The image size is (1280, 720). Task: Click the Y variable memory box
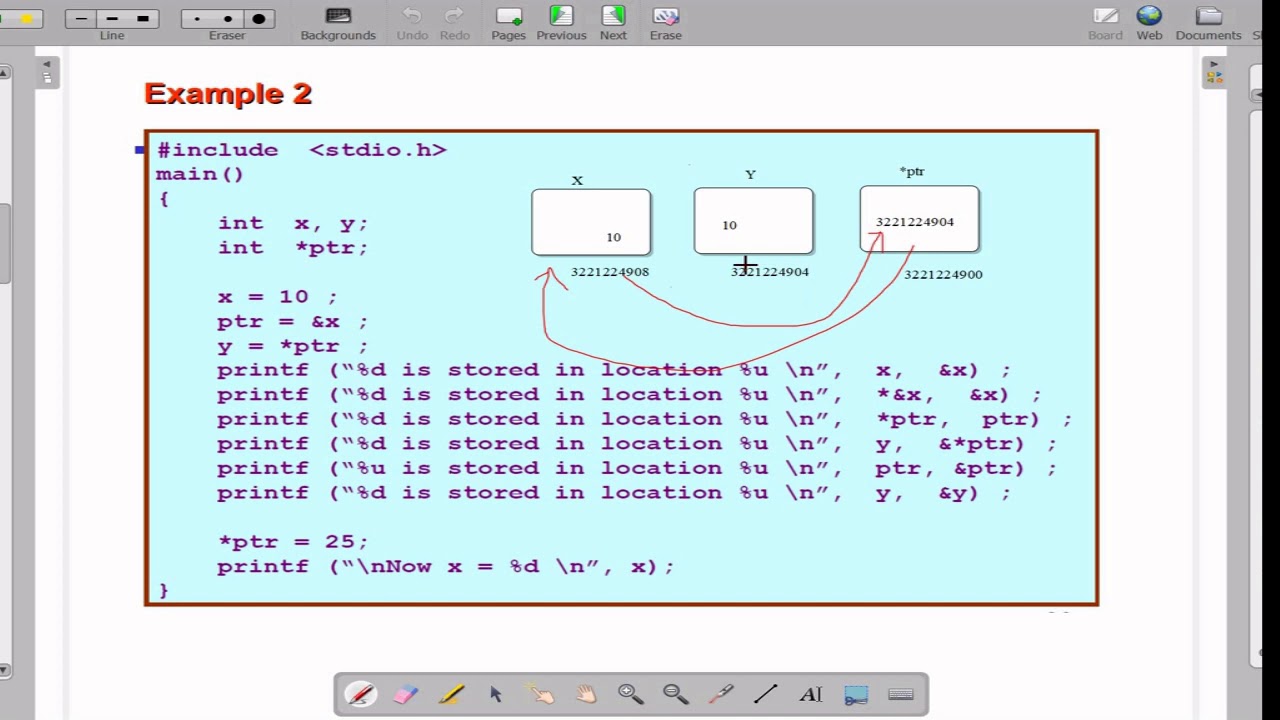point(754,220)
